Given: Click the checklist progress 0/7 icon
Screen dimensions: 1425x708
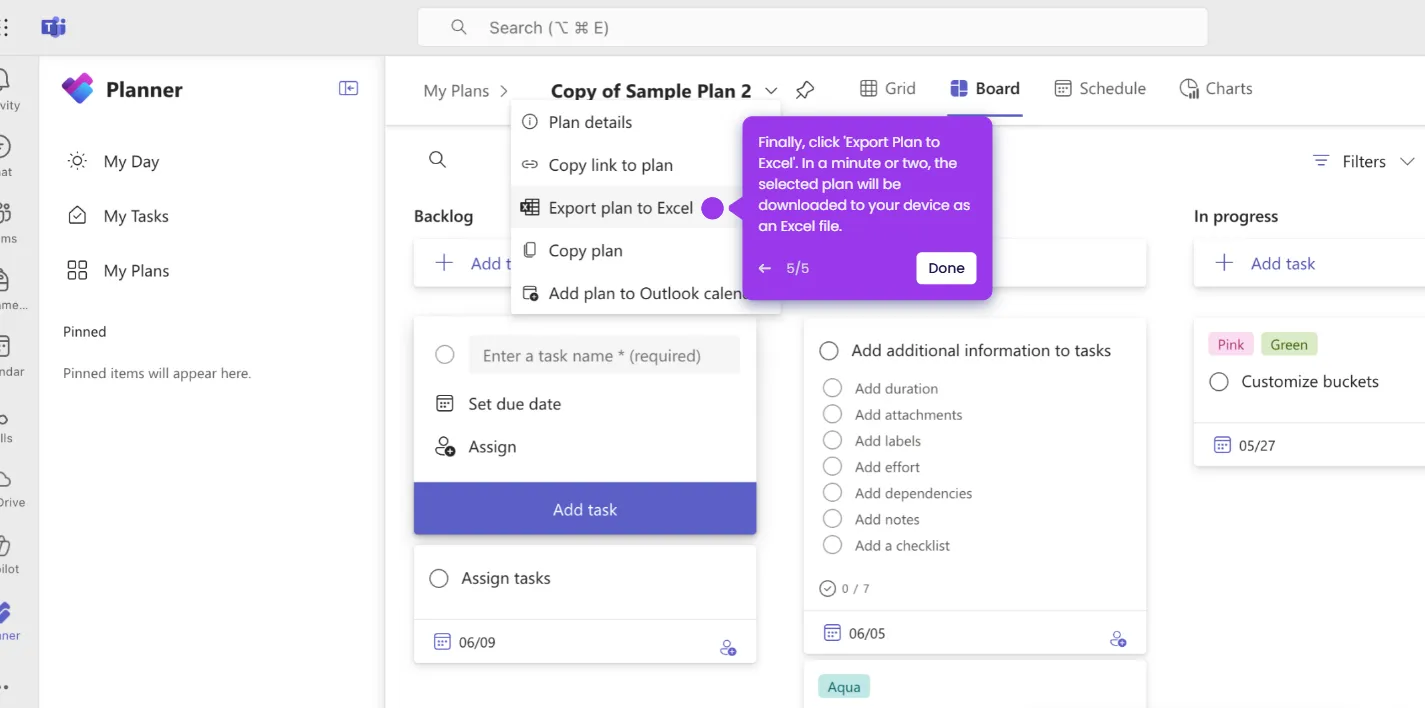Looking at the screenshot, I should (x=827, y=588).
